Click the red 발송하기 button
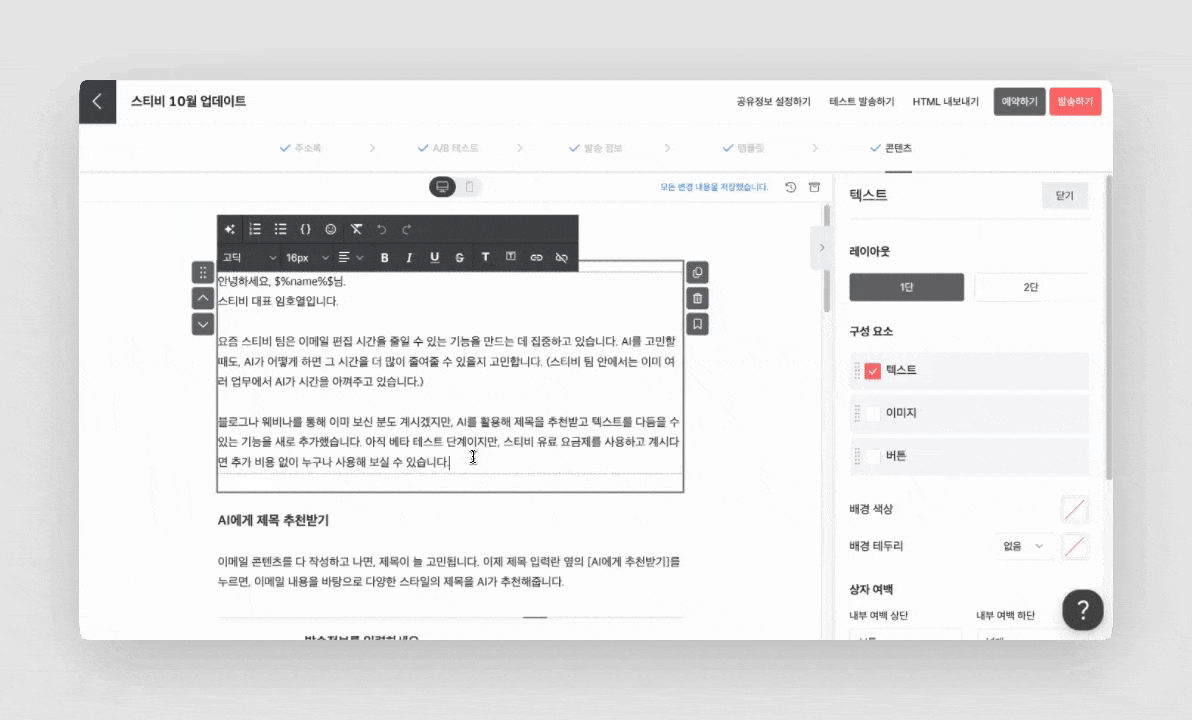Viewport: 1192px width, 720px height. click(1075, 102)
